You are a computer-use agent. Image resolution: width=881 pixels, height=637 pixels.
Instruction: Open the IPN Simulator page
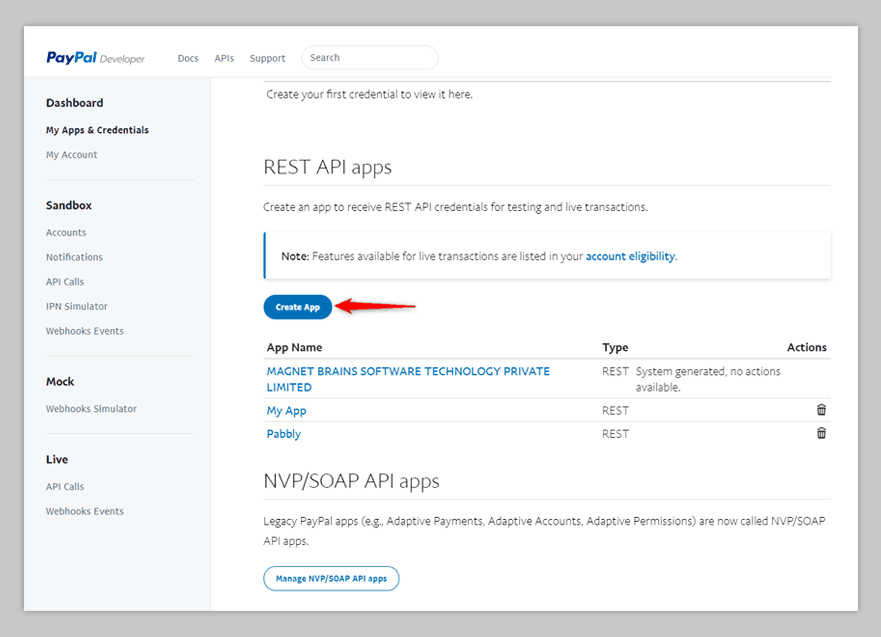click(x=76, y=306)
